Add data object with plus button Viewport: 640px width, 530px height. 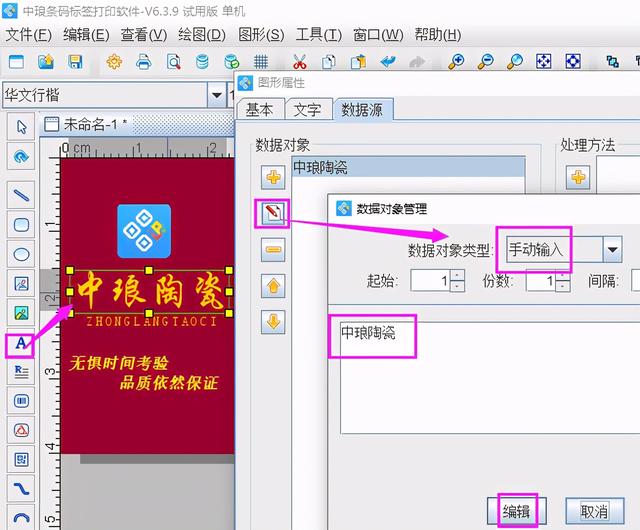click(273, 177)
